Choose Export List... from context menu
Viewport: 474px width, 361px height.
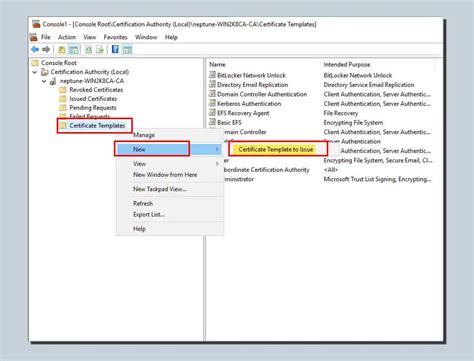tap(149, 215)
